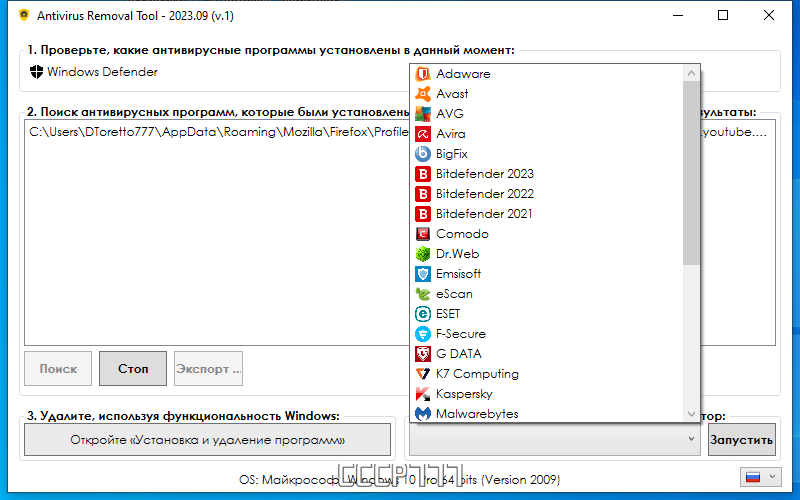This screenshot has height=500, width=800.
Task: Select the K7 Computing entry
Action: (546, 374)
